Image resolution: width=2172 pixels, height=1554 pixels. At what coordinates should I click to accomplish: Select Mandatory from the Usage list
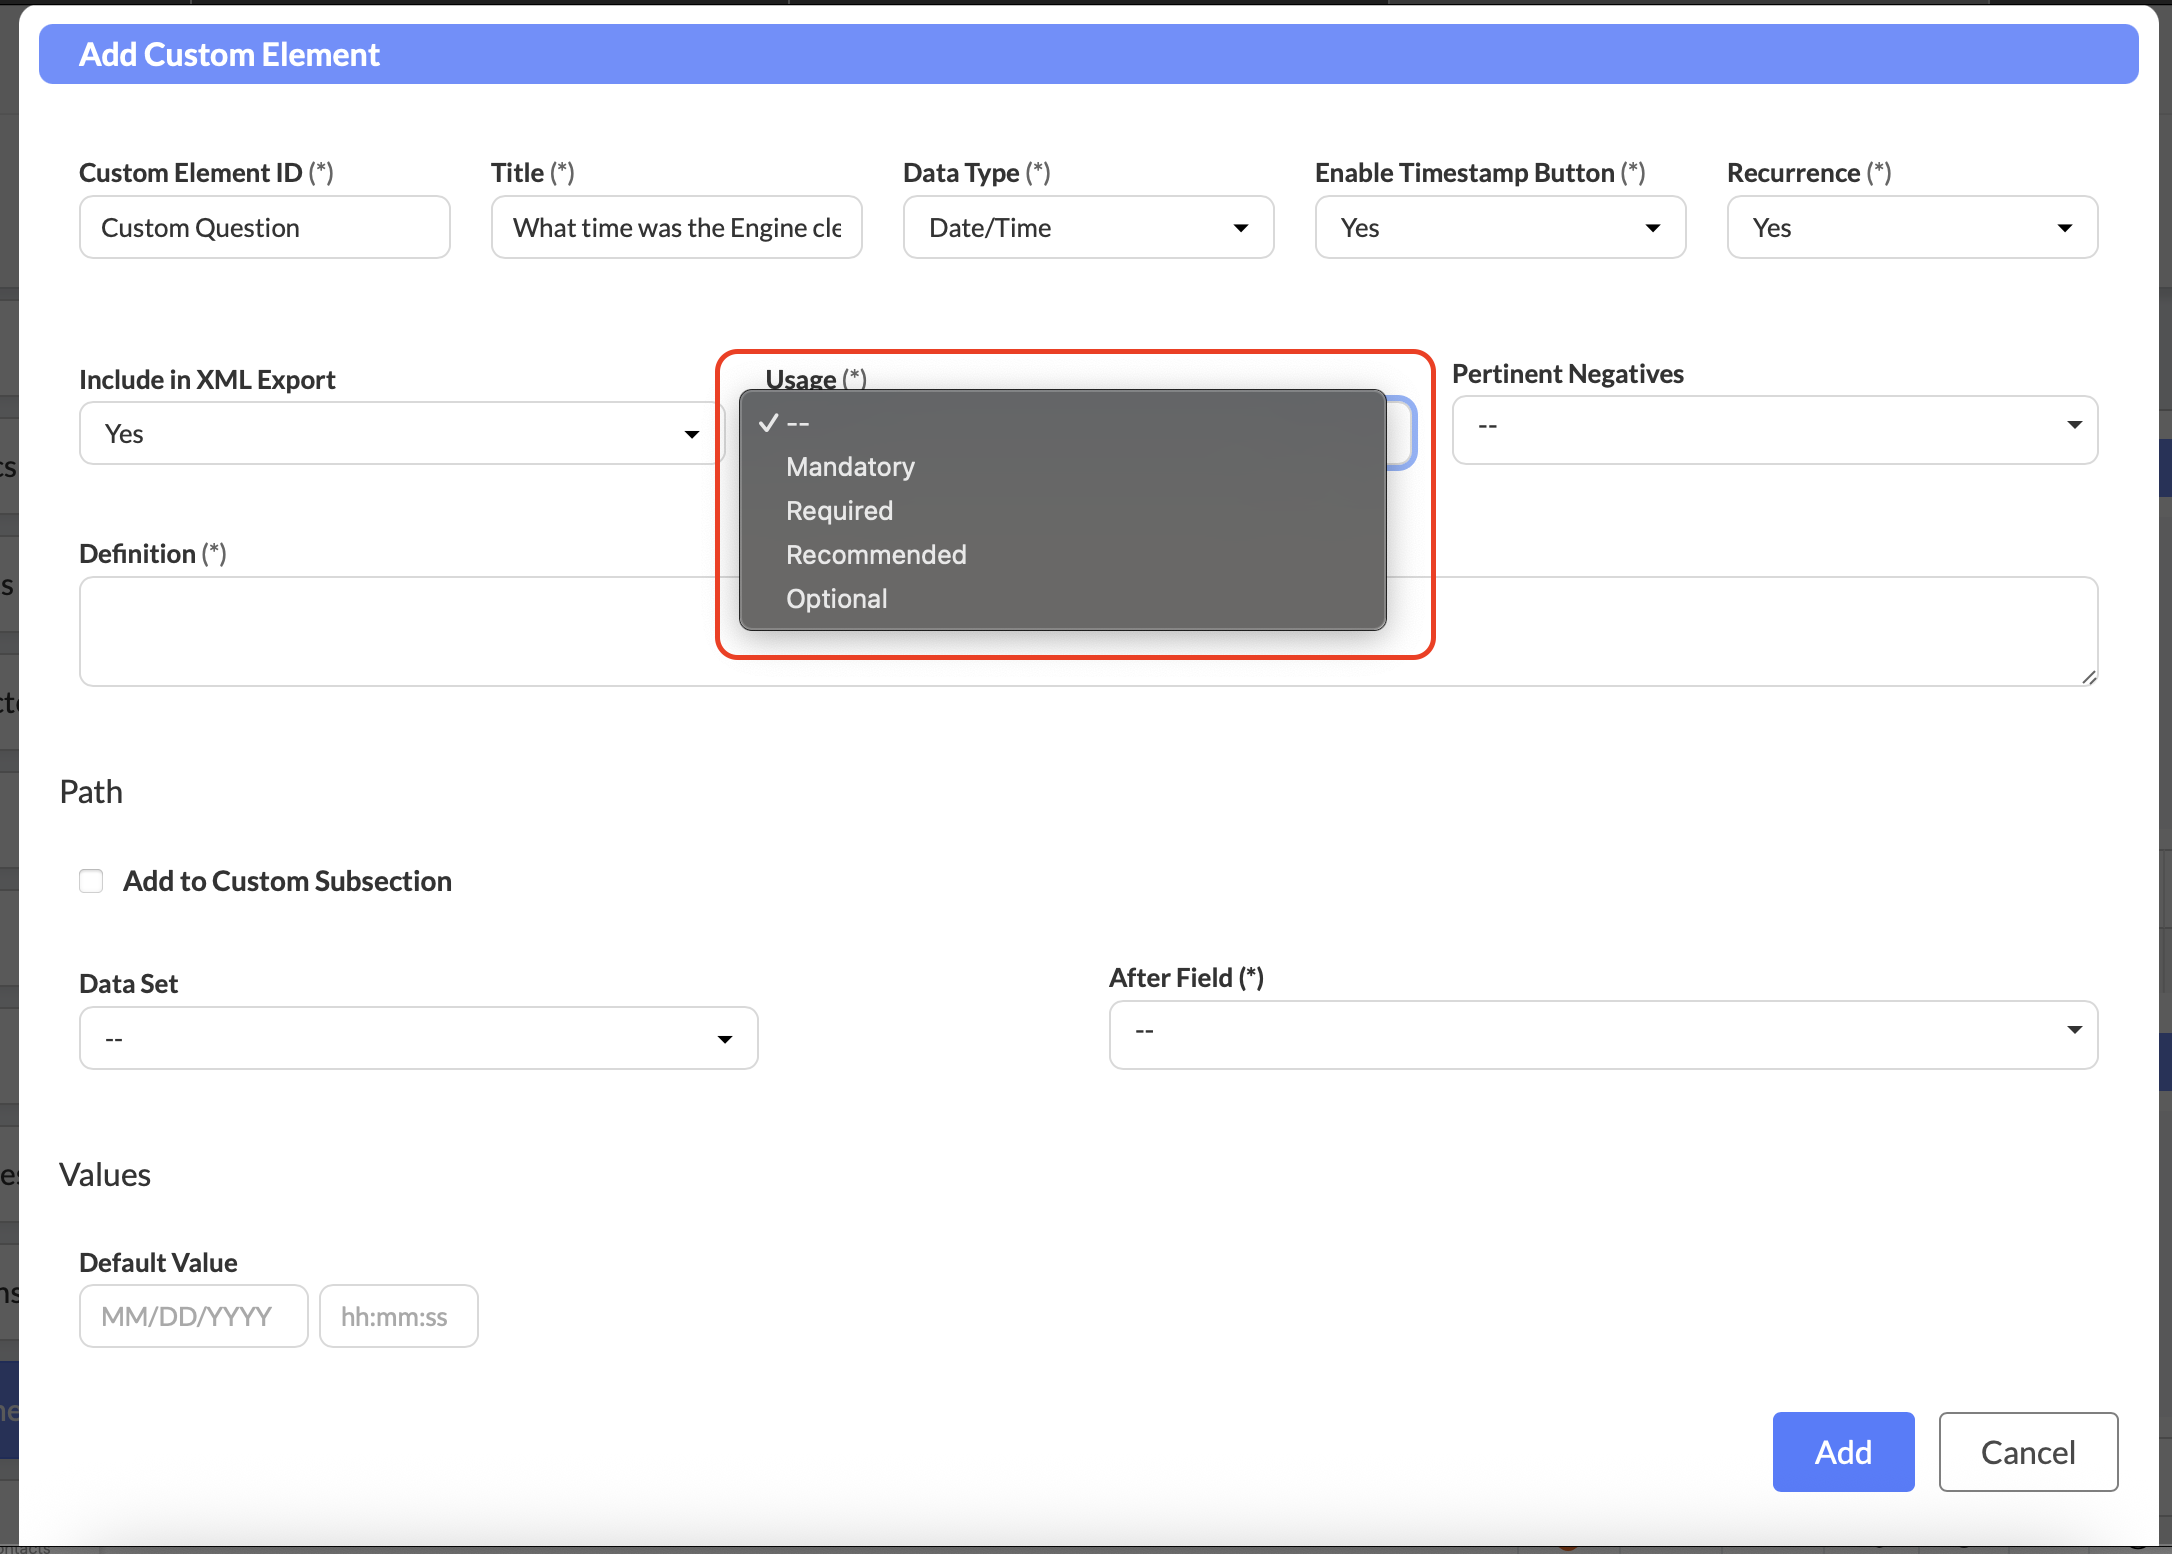coord(850,467)
